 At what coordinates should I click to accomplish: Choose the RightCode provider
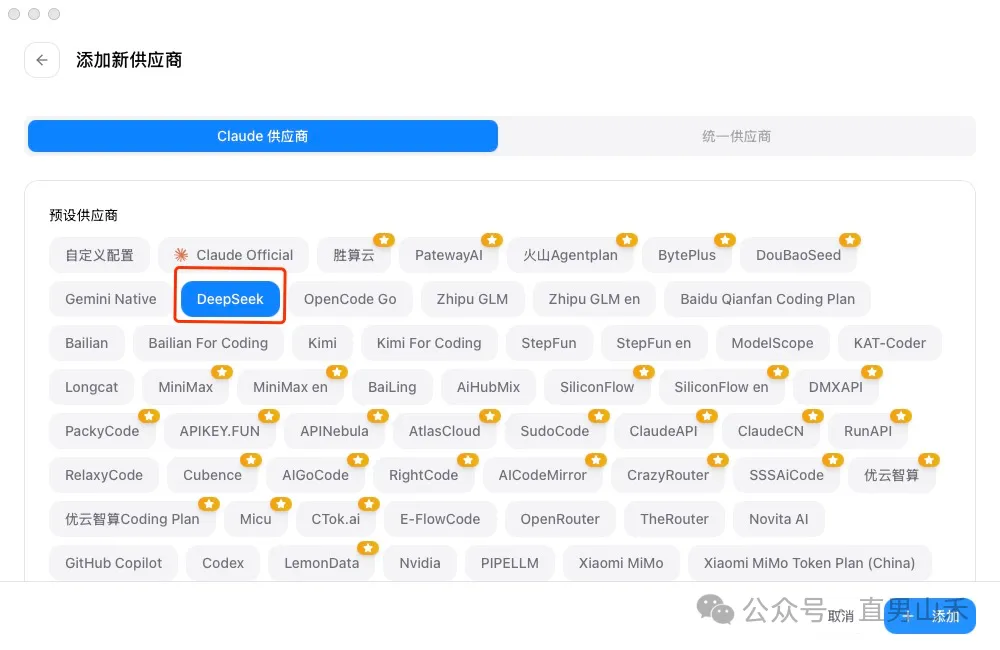pyautogui.click(x=423, y=475)
